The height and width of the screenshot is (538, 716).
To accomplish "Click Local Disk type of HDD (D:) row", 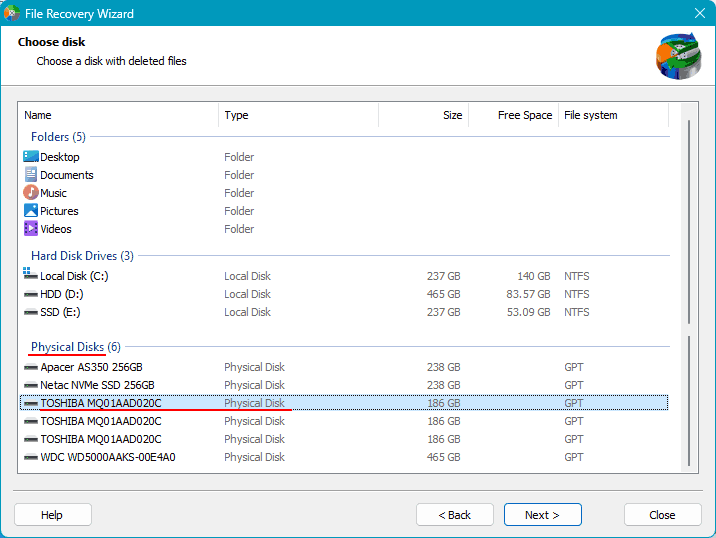I will (247, 294).
